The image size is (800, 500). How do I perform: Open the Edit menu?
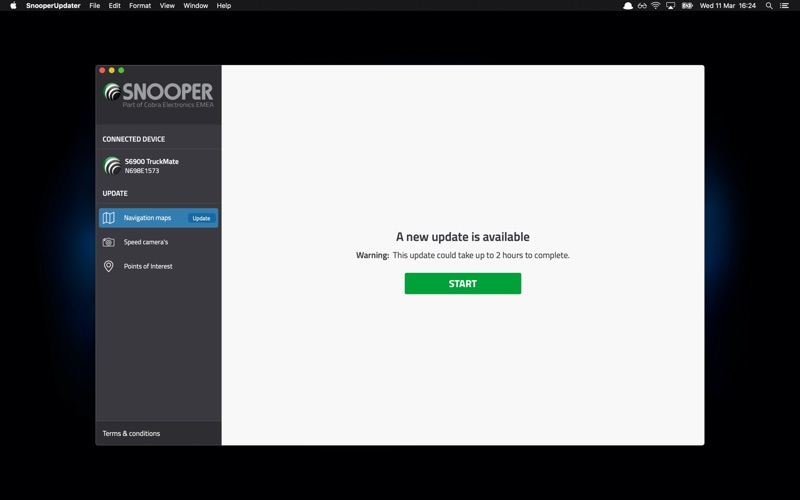coord(114,6)
